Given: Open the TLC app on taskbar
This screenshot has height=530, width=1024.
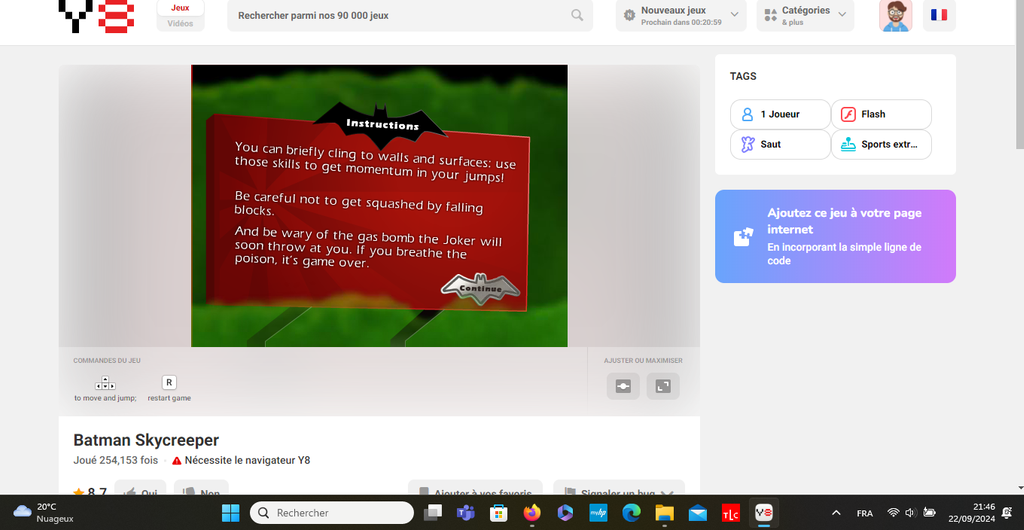Looking at the screenshot, I should point(731,513).
